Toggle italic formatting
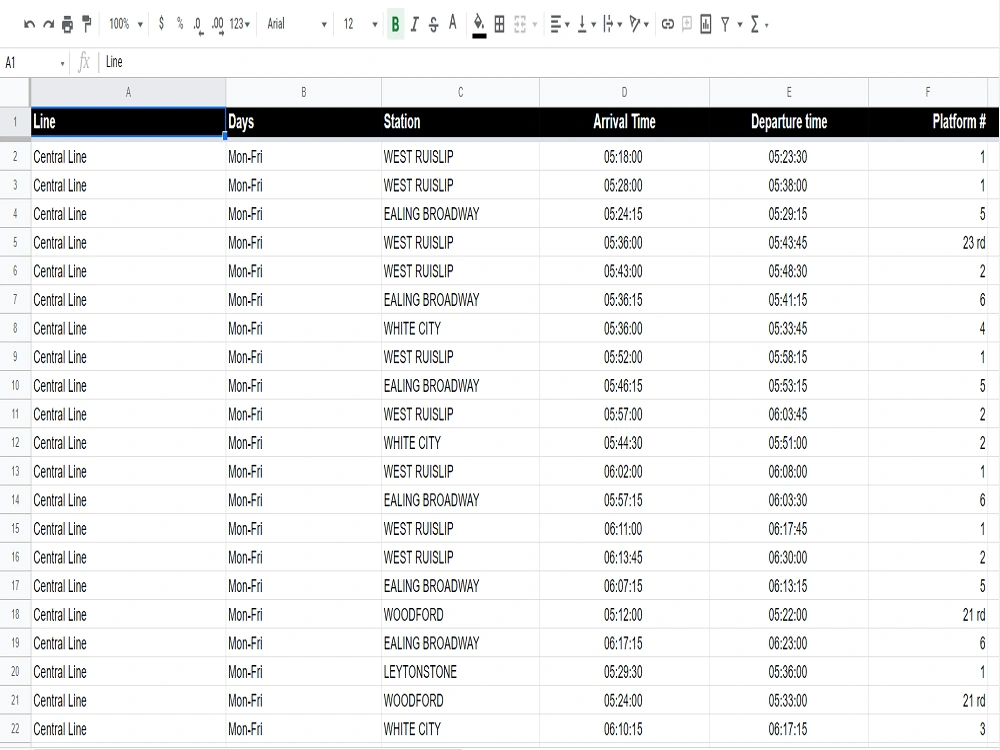This screenshot has width=1000, height=750. (415, 25)
